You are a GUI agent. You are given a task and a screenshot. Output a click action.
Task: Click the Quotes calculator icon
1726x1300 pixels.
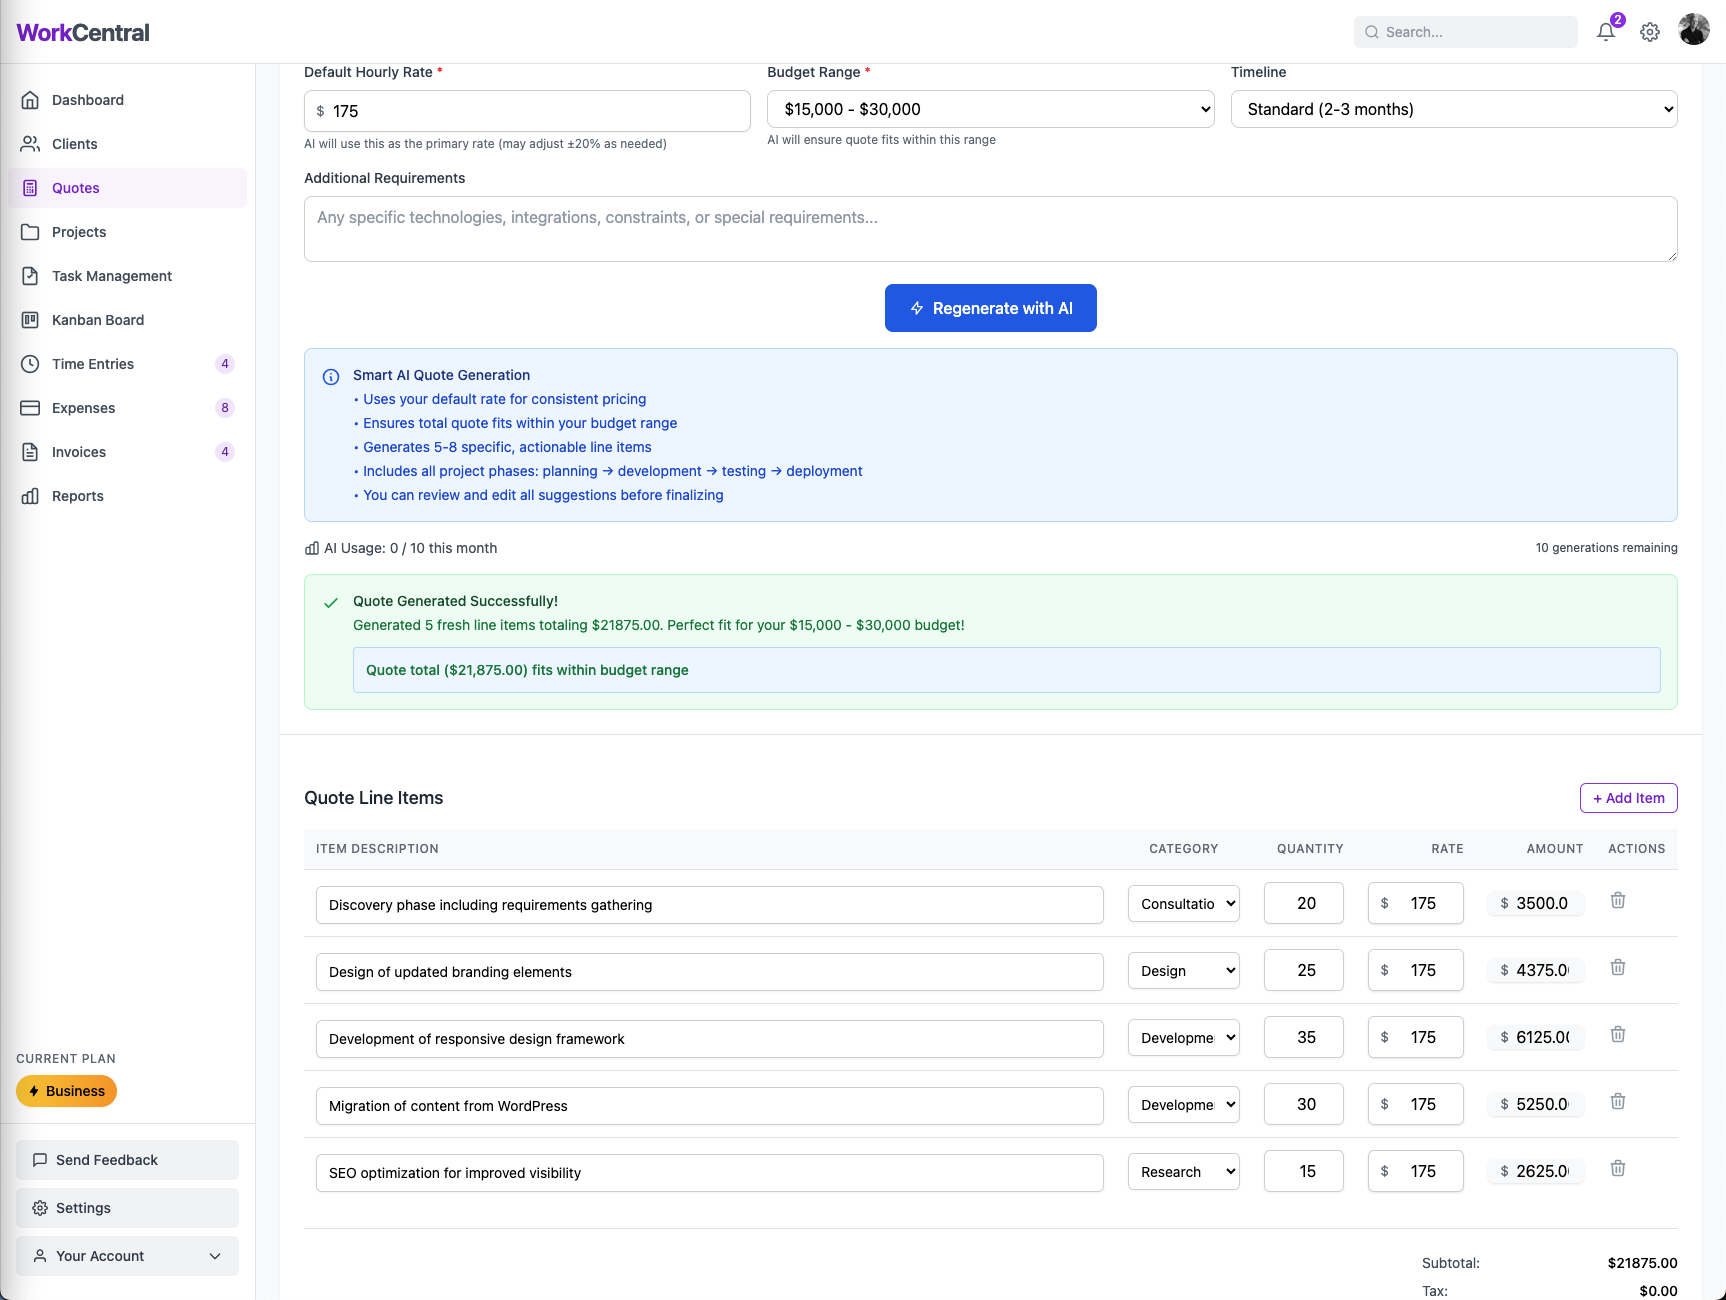point(30,188)
